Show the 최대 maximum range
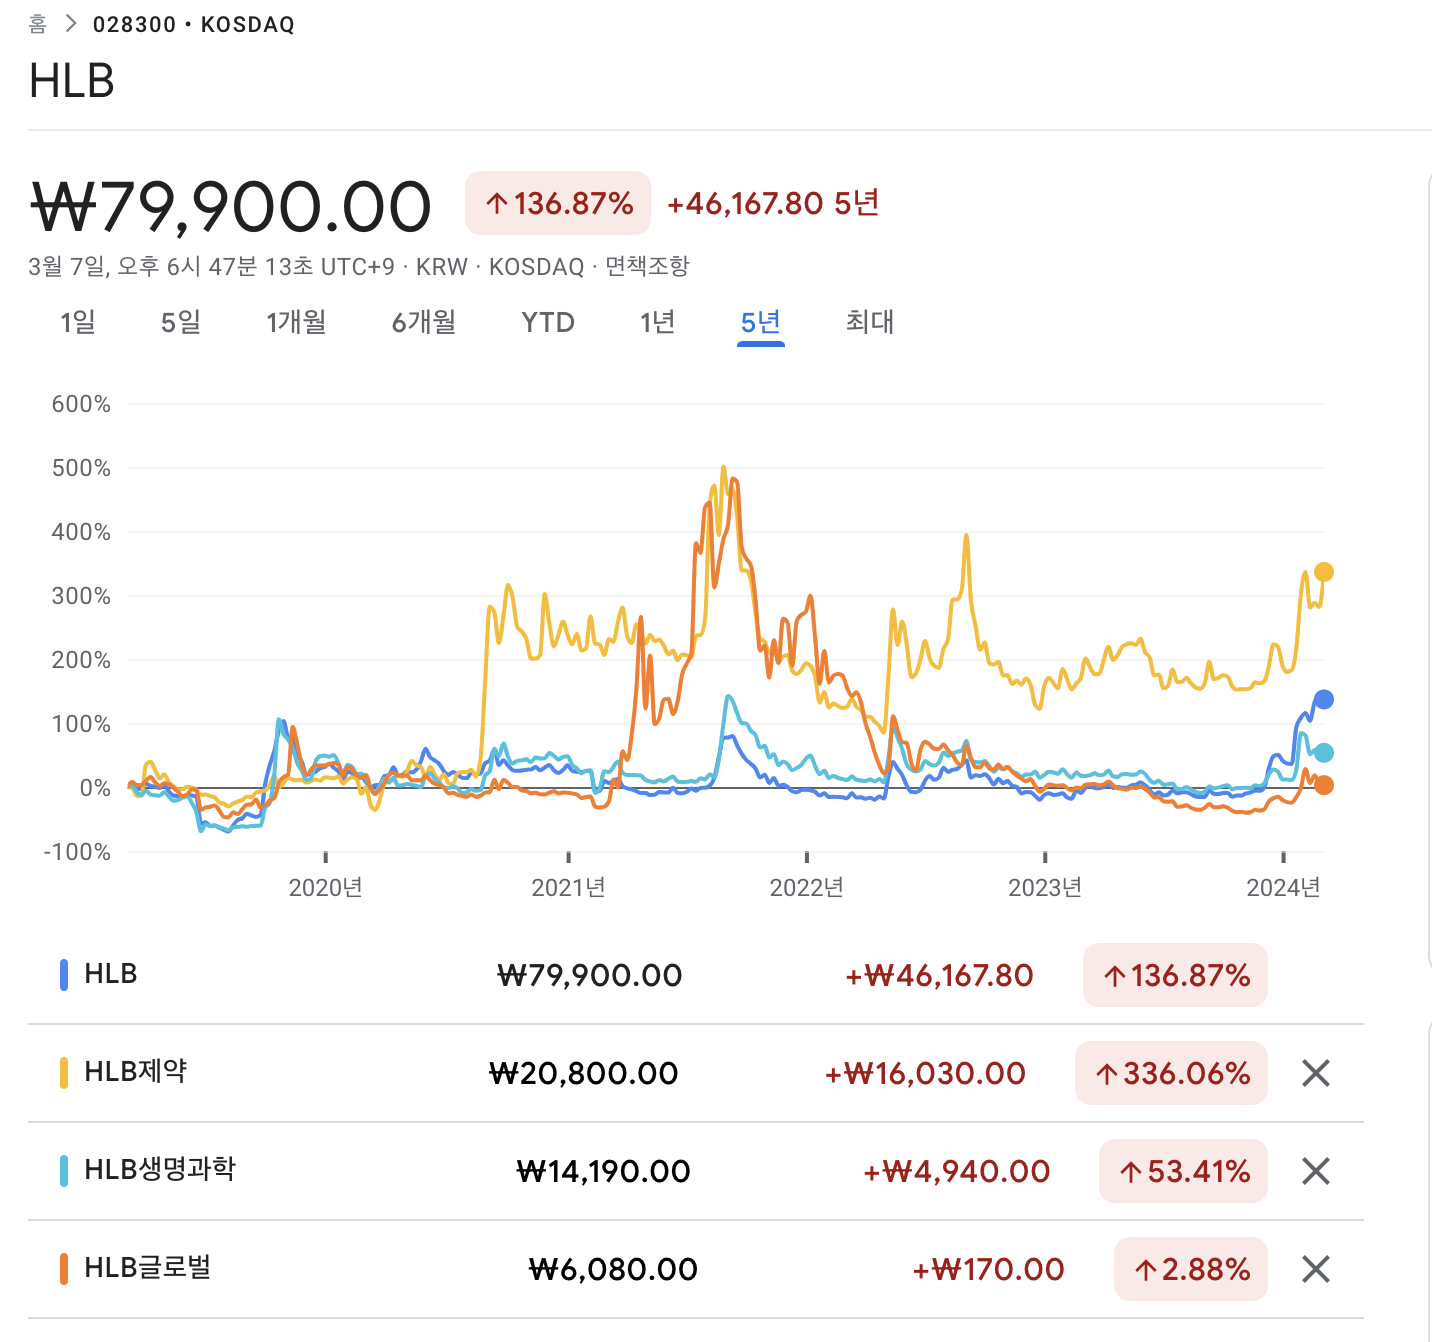The width and height of the screenshot is (1432, 1342). 870,322
